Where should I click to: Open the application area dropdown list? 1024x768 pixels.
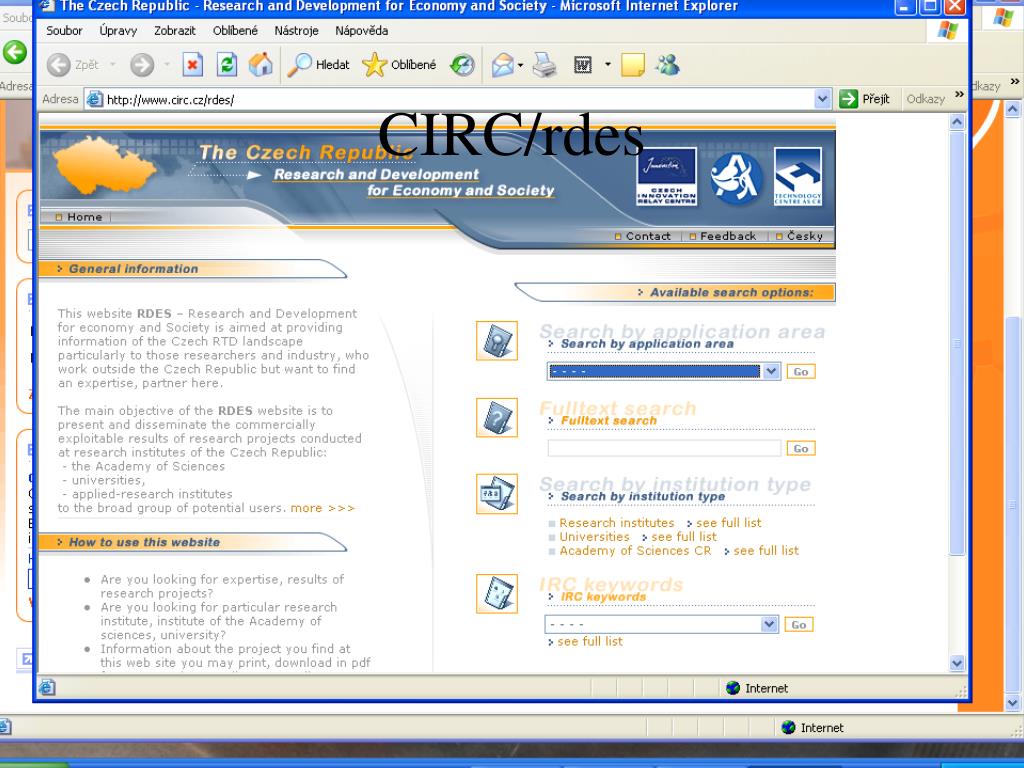[771, 372]
